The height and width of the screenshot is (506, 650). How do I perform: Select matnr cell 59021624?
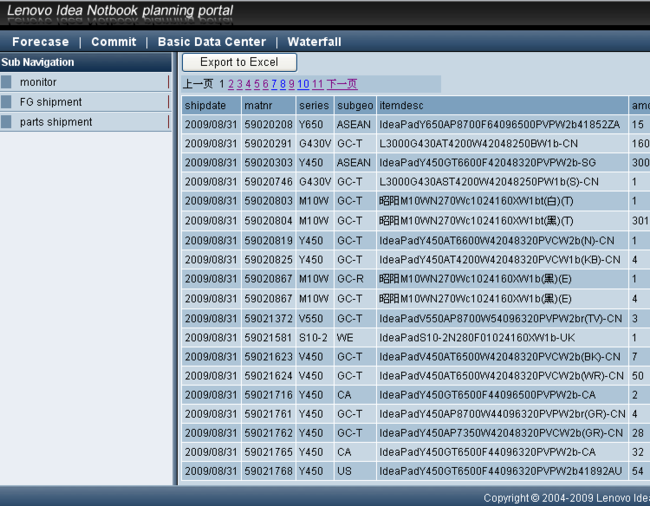click(x=269, y=375)
